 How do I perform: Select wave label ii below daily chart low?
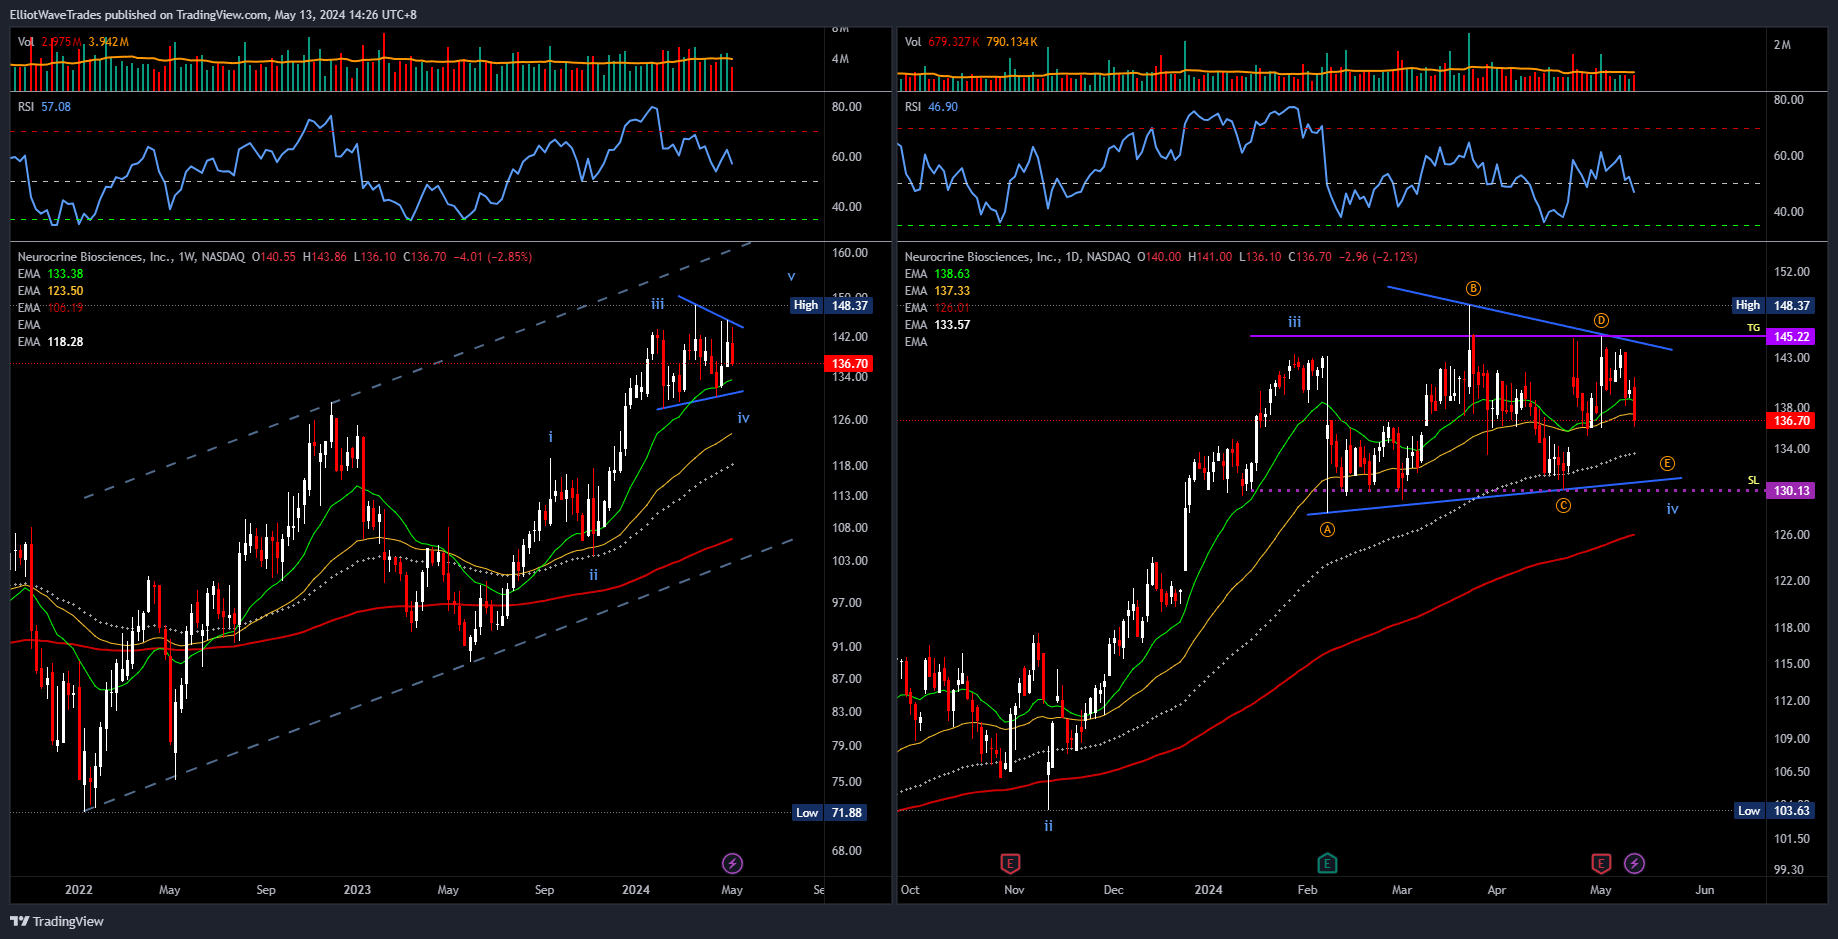(1048, 826)
